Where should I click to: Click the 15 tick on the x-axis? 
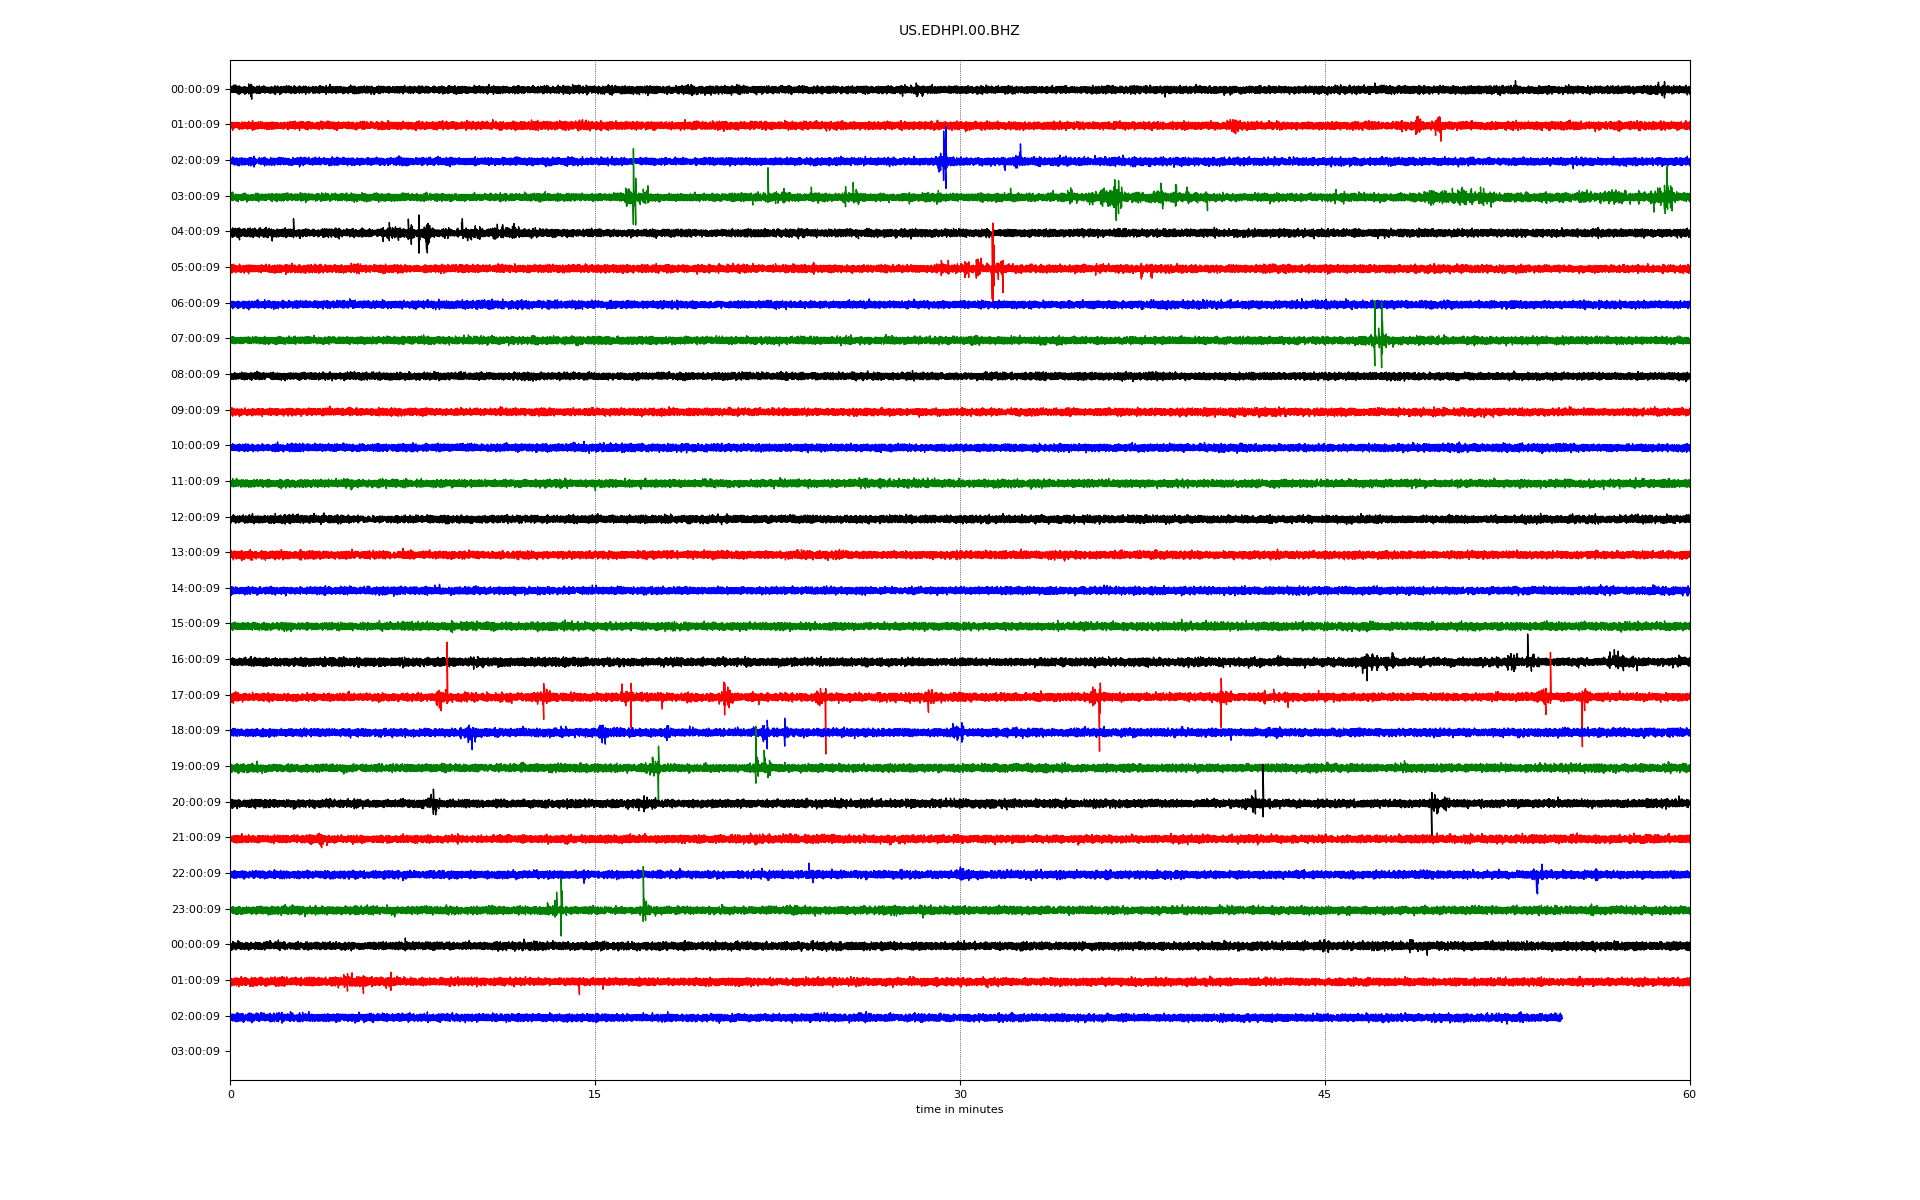click(x=595, y=1094)
